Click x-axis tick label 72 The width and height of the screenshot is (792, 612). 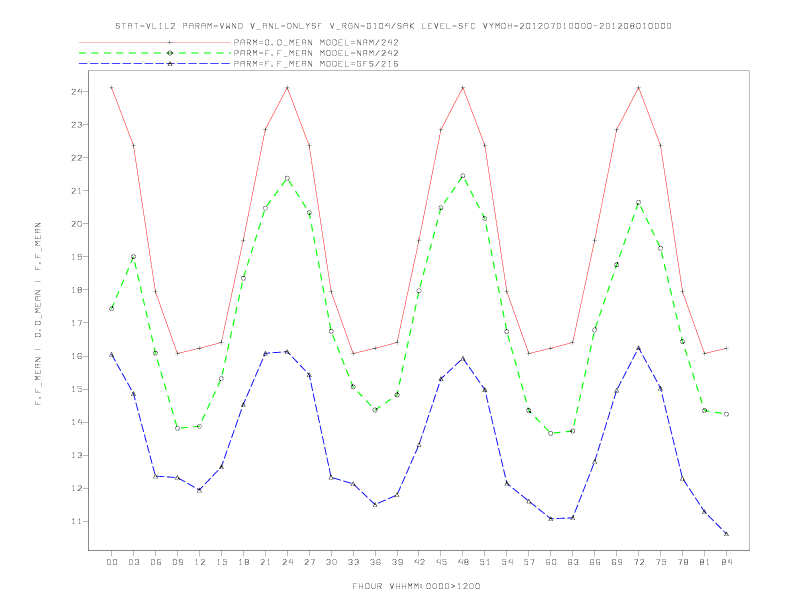click(639, 562)
